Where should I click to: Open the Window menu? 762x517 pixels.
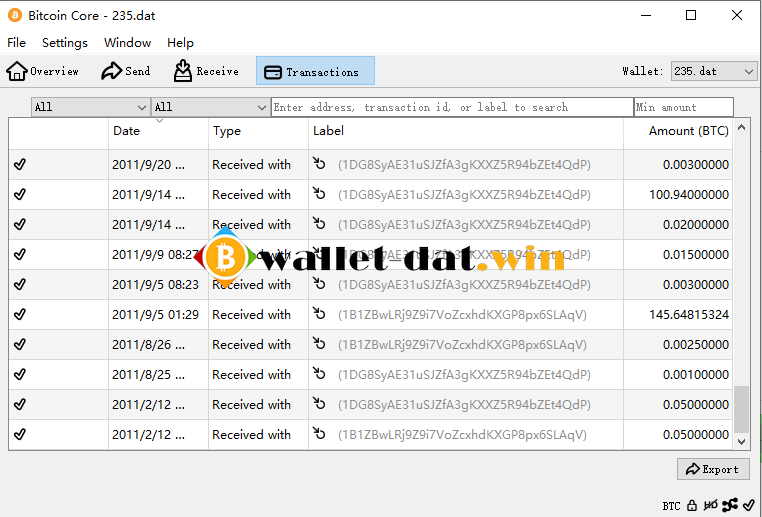127,43
